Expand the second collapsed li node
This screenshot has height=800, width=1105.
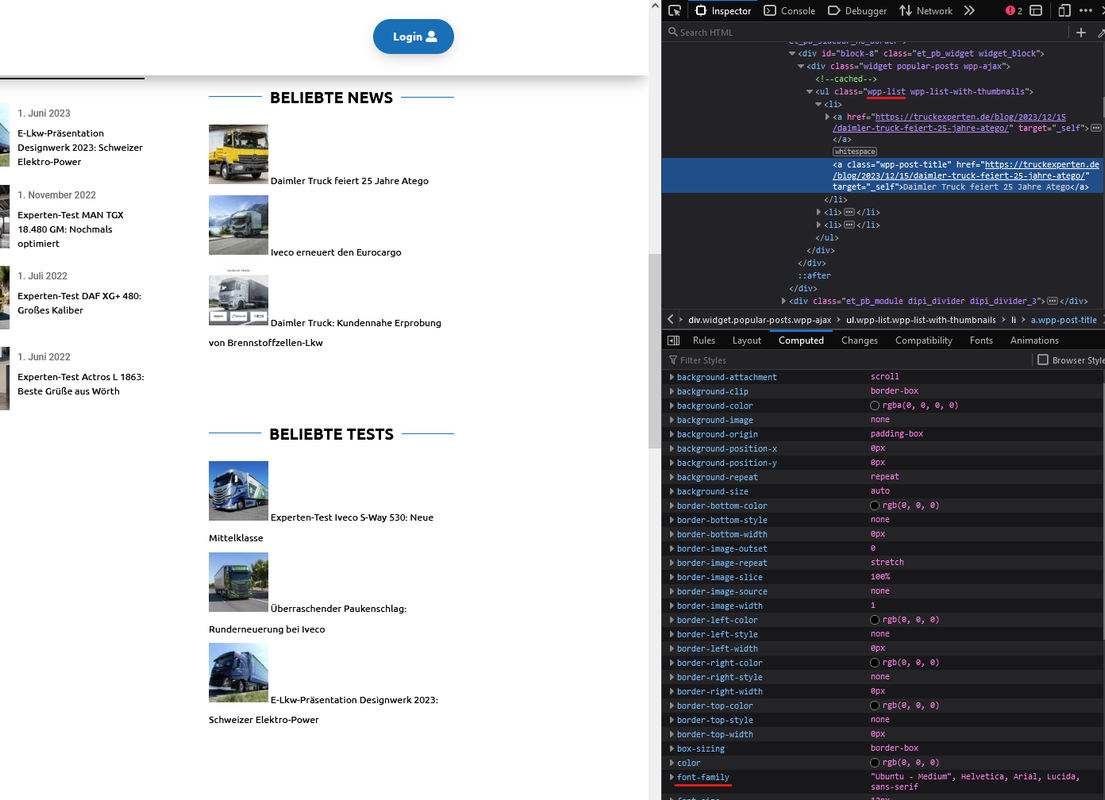[818, 212]
